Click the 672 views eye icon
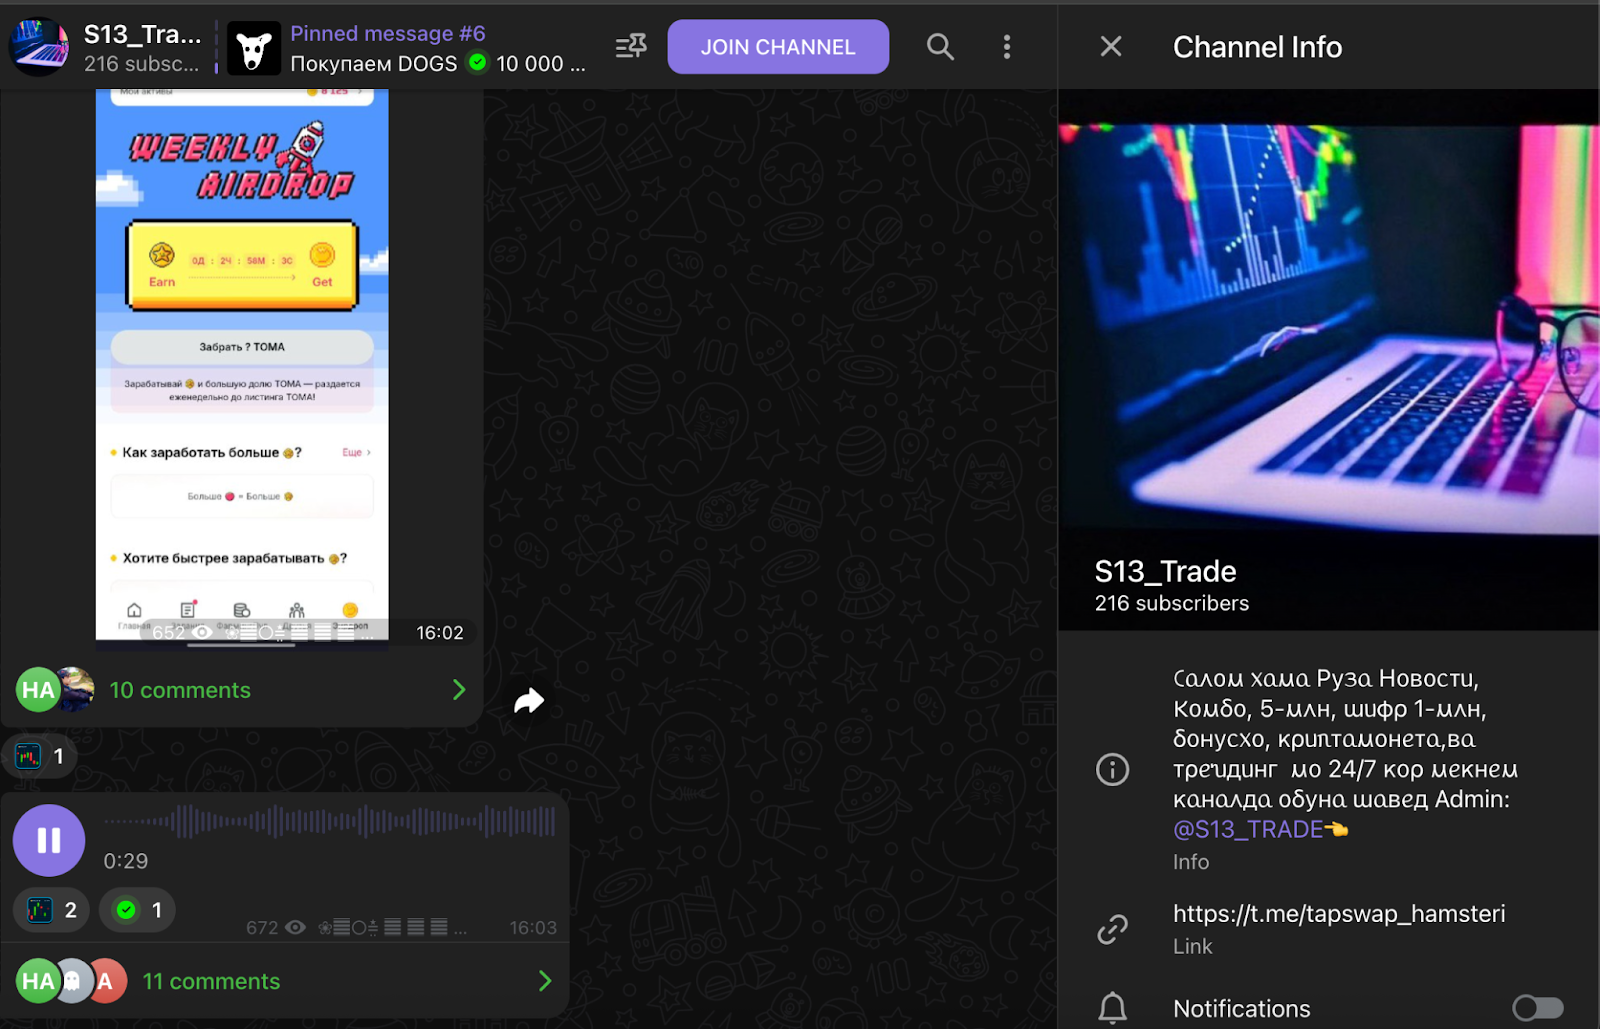1600x1029 pixels. point(295,927)
